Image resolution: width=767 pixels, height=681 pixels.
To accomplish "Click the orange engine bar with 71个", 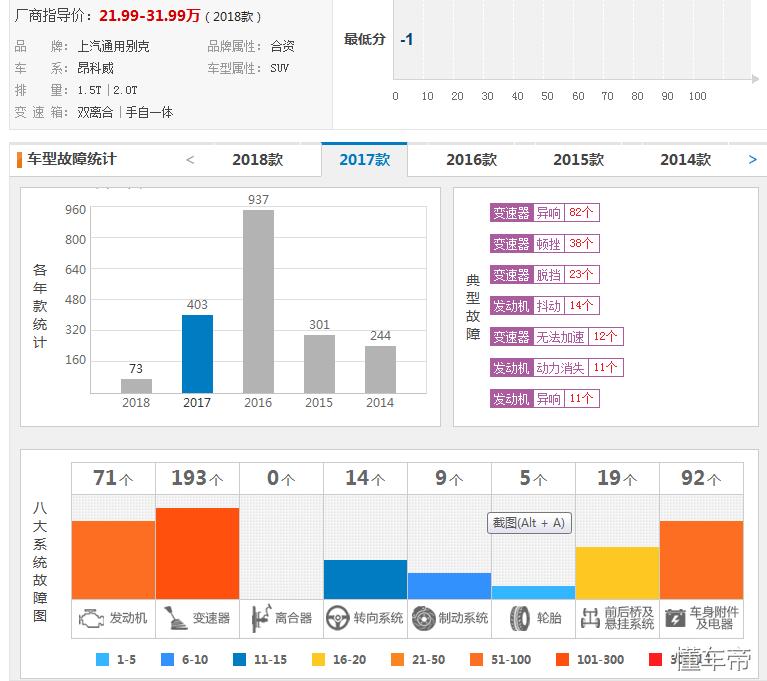I will tap(113, 560).
